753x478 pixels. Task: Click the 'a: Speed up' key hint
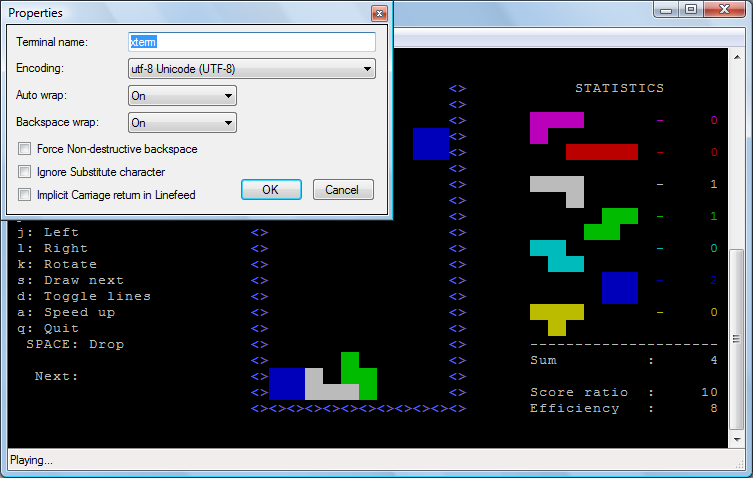[x=66, y=312]
